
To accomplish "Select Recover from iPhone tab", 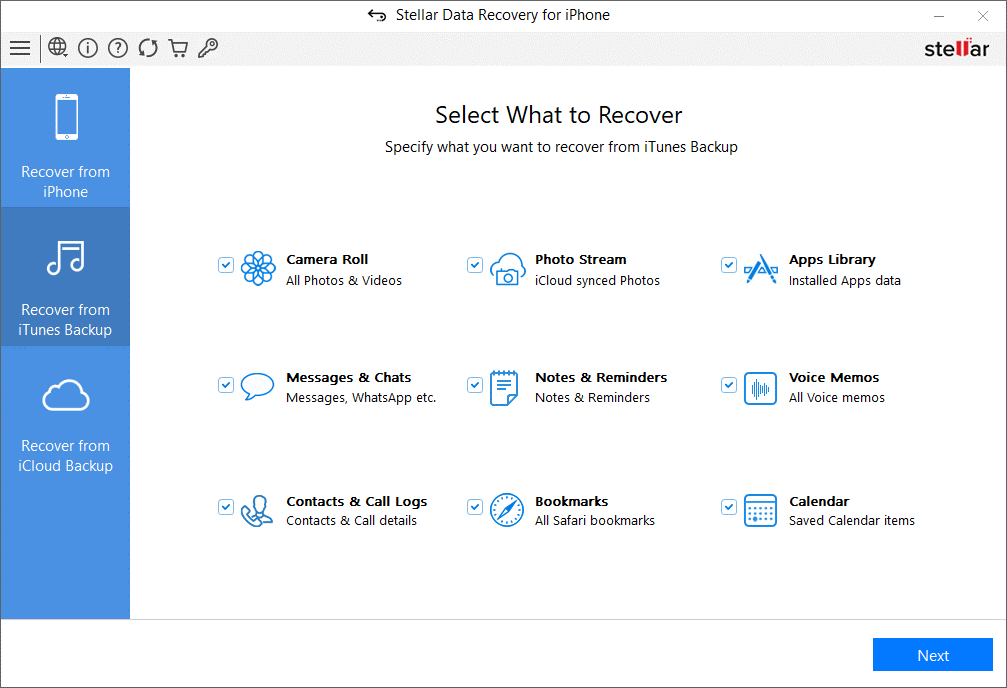I will coord(65,138).
